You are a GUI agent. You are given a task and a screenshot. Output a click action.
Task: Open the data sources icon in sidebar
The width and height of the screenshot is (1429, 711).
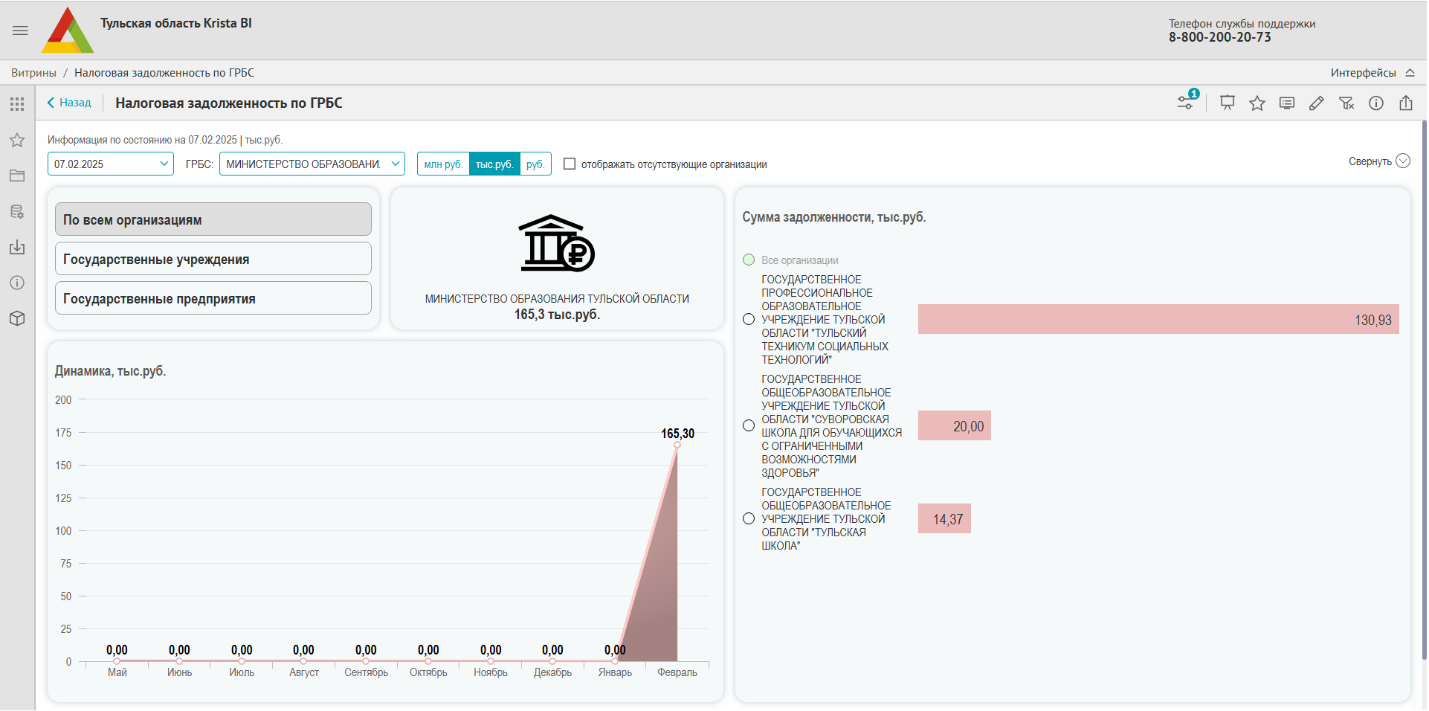point(16,212)
